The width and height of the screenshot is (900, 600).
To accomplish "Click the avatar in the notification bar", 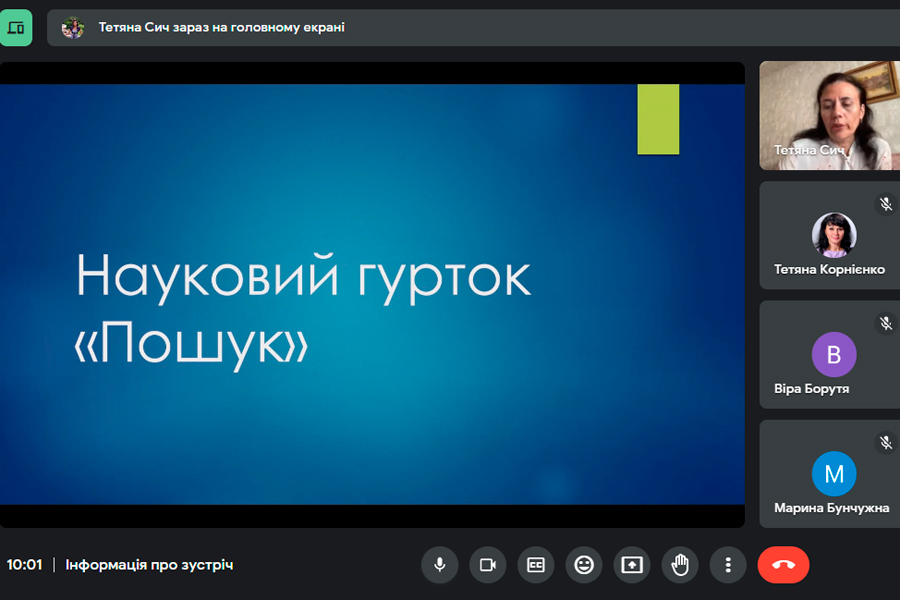I will (73, 28).
